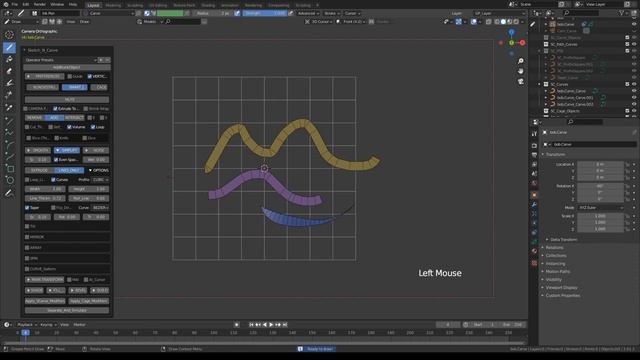The height and width of the screenshot is (360, 640).
Task: Select the Annotate tool
Action: 9,193
